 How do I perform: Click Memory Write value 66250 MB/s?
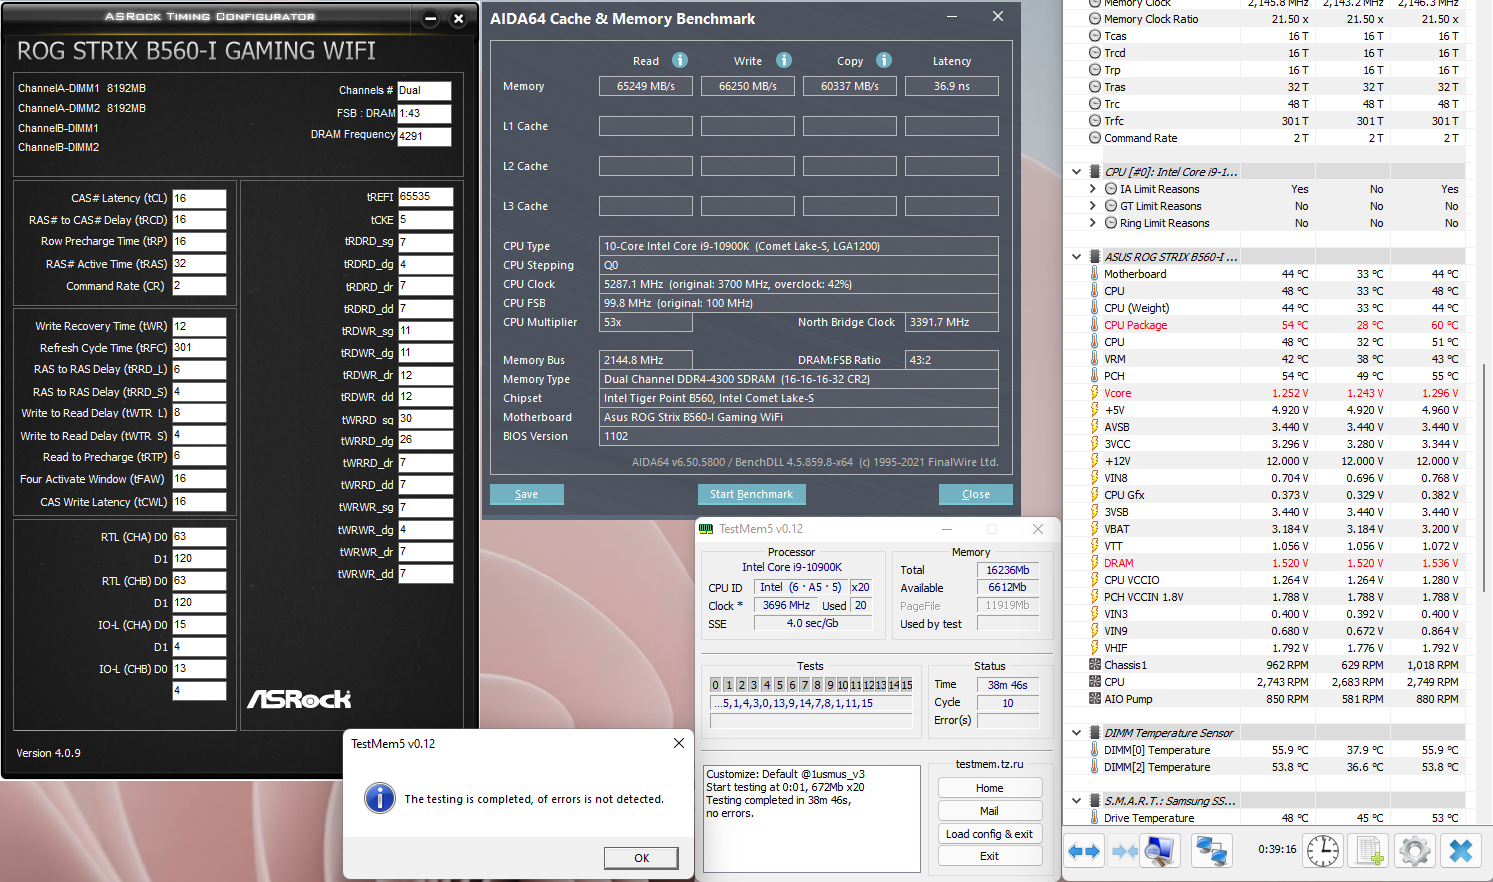(748, 86)
